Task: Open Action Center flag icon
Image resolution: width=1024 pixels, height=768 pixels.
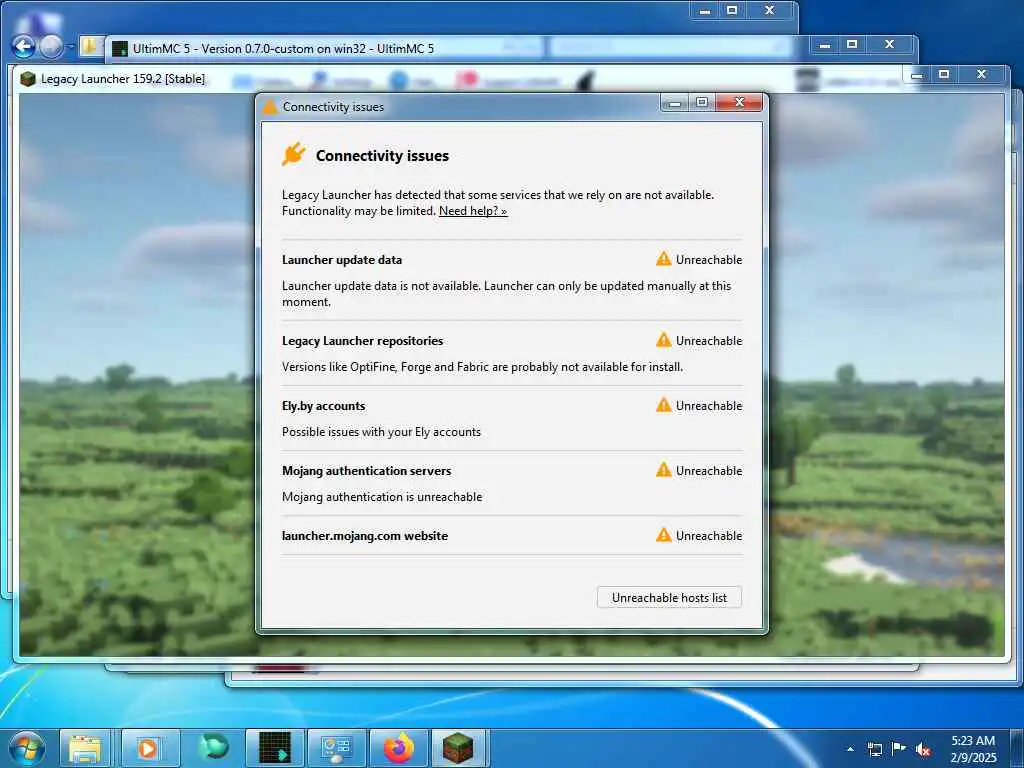Action: coord(899,748)
